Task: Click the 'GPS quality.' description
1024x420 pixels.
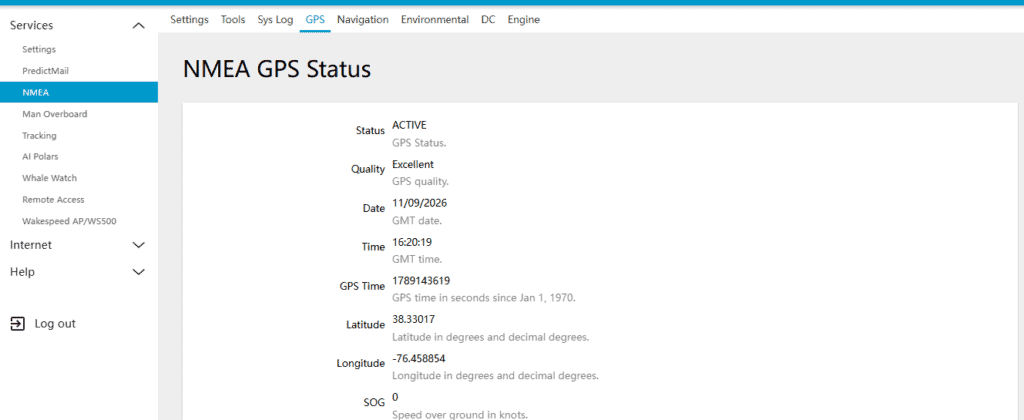Action: 421,182
